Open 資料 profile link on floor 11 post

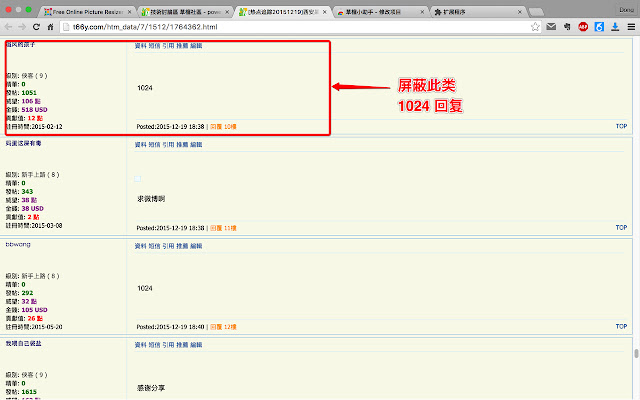140,144
